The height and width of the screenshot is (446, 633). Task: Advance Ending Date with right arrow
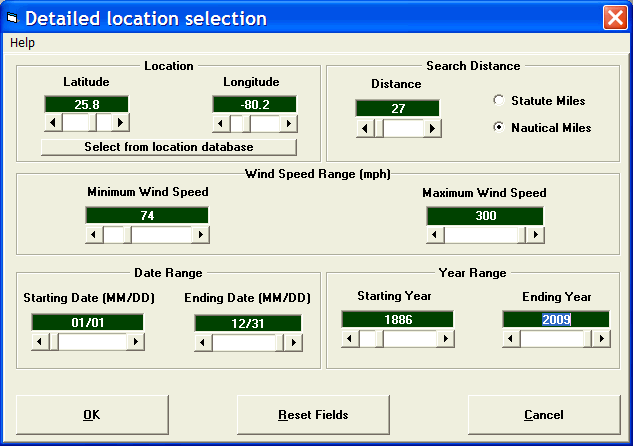pos(293,342)
